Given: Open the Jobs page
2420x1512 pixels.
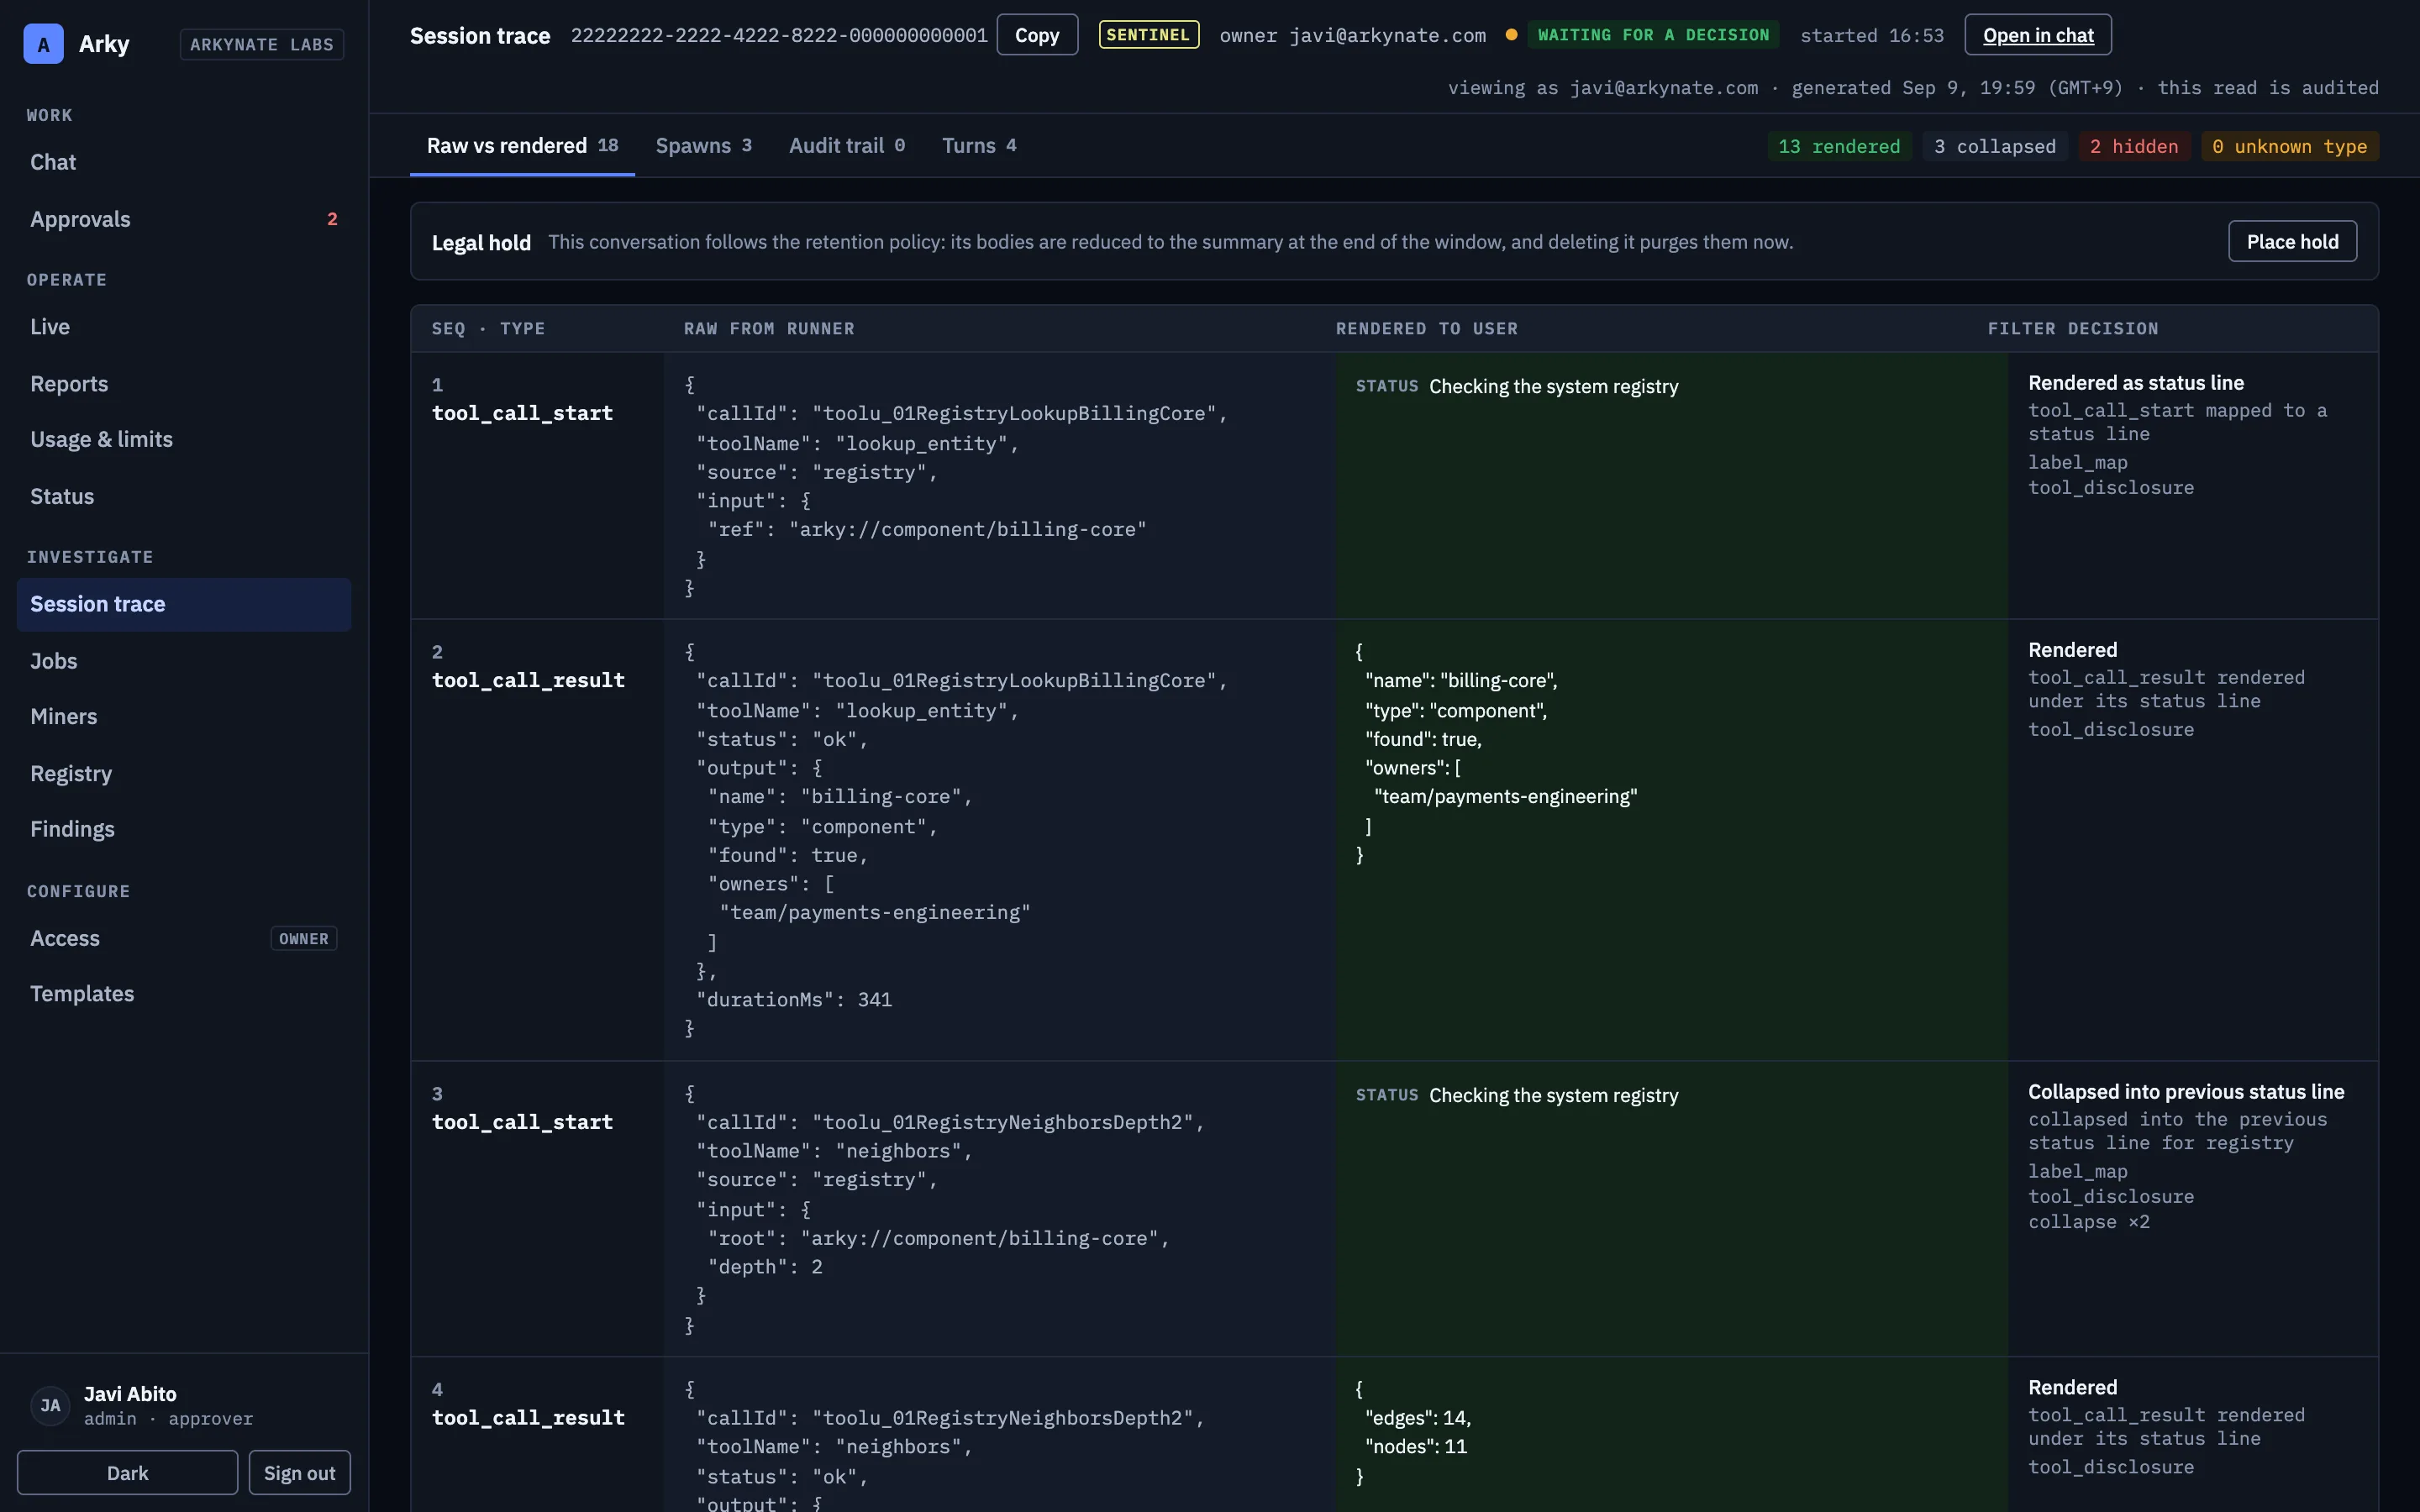Looking at the screenshot, I should [x=184, y=661].
